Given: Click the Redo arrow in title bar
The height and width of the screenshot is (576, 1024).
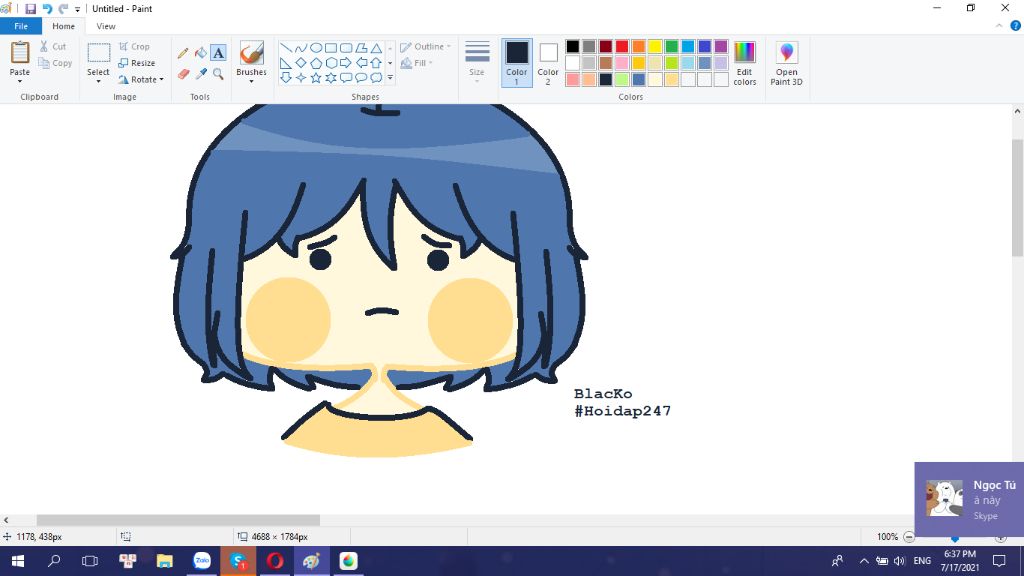Looking at the screenshot, I should (63, 8).
